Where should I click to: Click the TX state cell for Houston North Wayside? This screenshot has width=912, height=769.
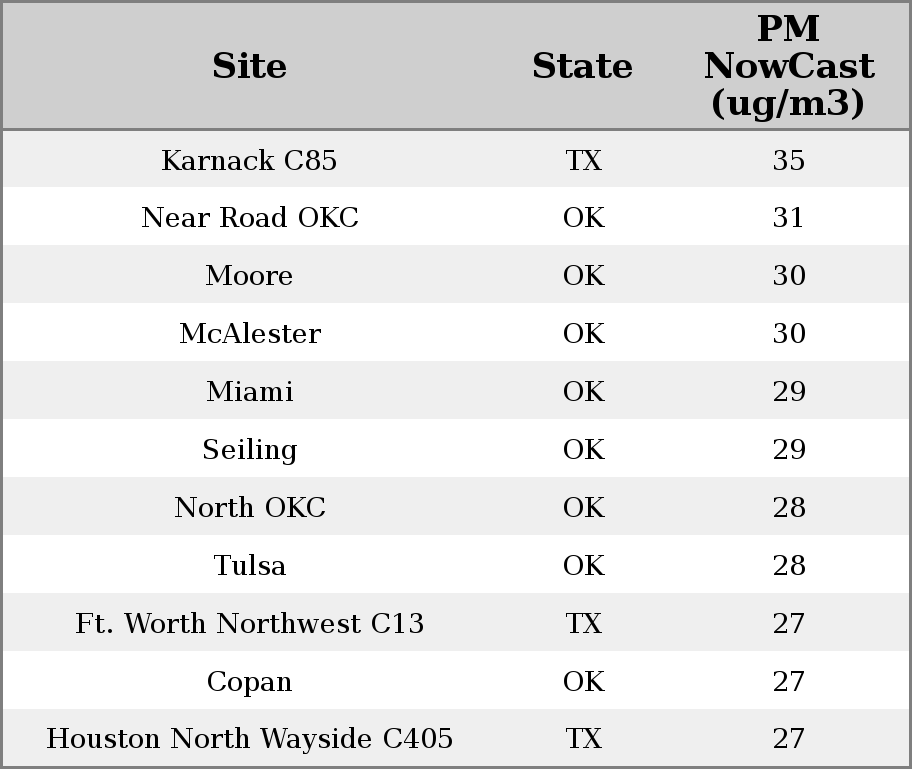tap(583, 739)
